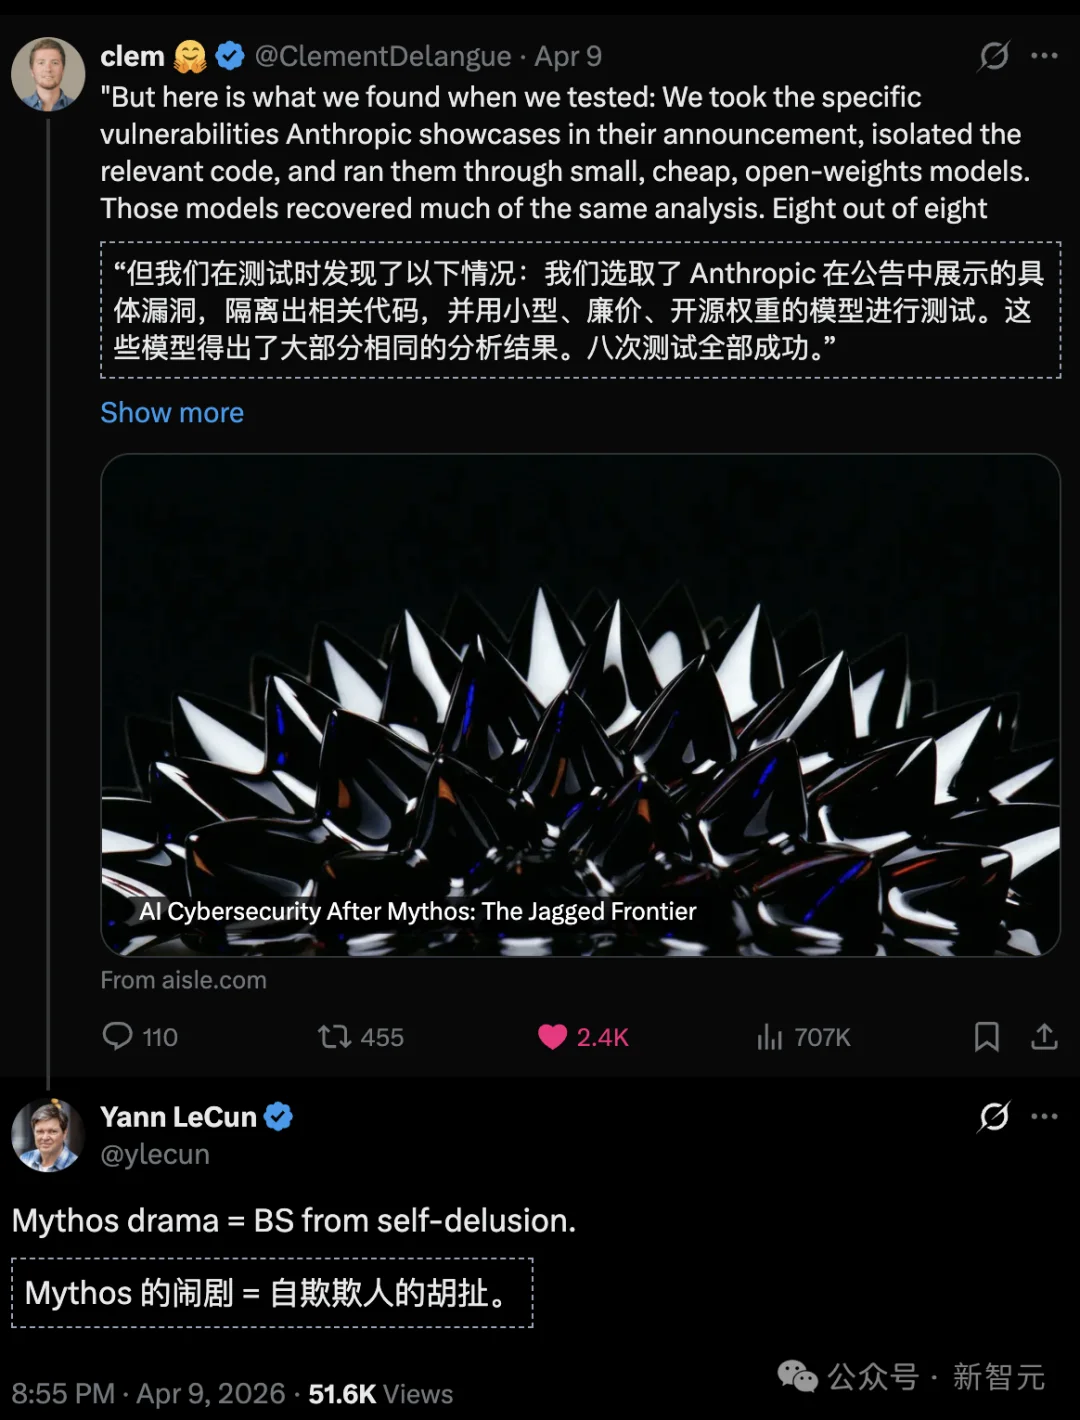Click Grok icon on clem's post
1080x1420 pixels.
coord(994,56)
